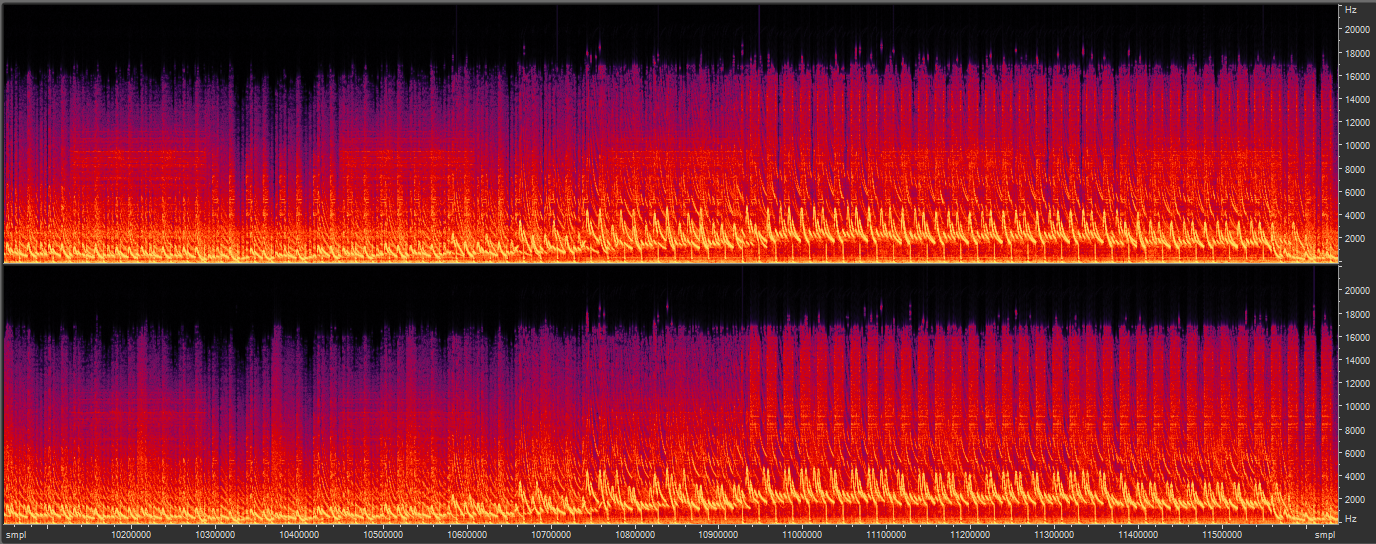Screen dimensions: 1376x544
Task: Click 14000 on the upper channel frequency scale
Action: tap(1357, 99)
